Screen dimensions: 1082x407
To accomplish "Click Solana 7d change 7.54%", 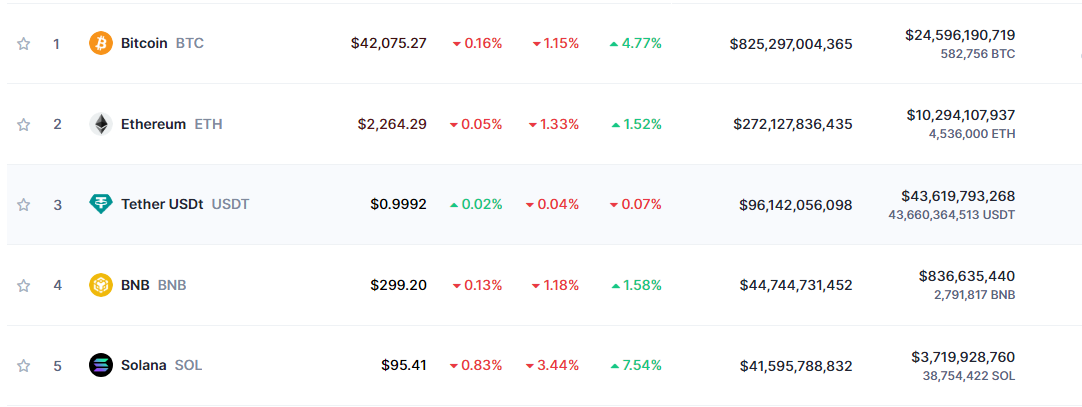I will coord(636,366).
